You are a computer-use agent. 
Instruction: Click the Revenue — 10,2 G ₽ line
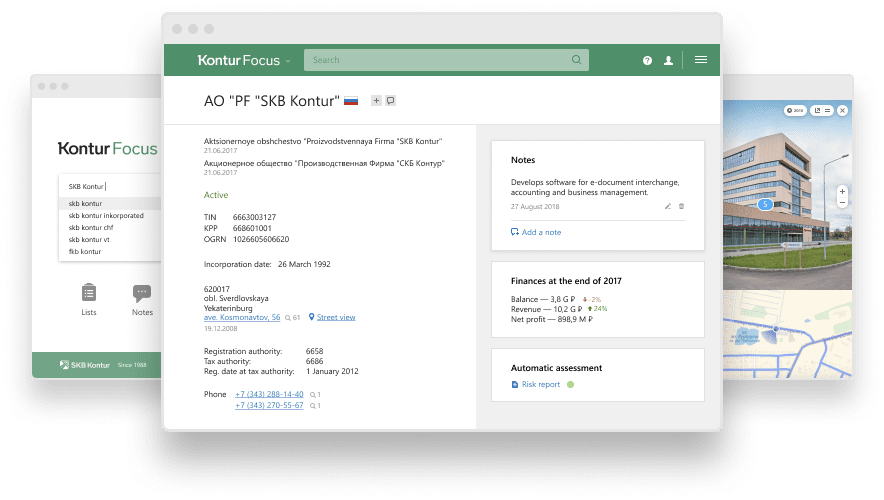(546, 309)
